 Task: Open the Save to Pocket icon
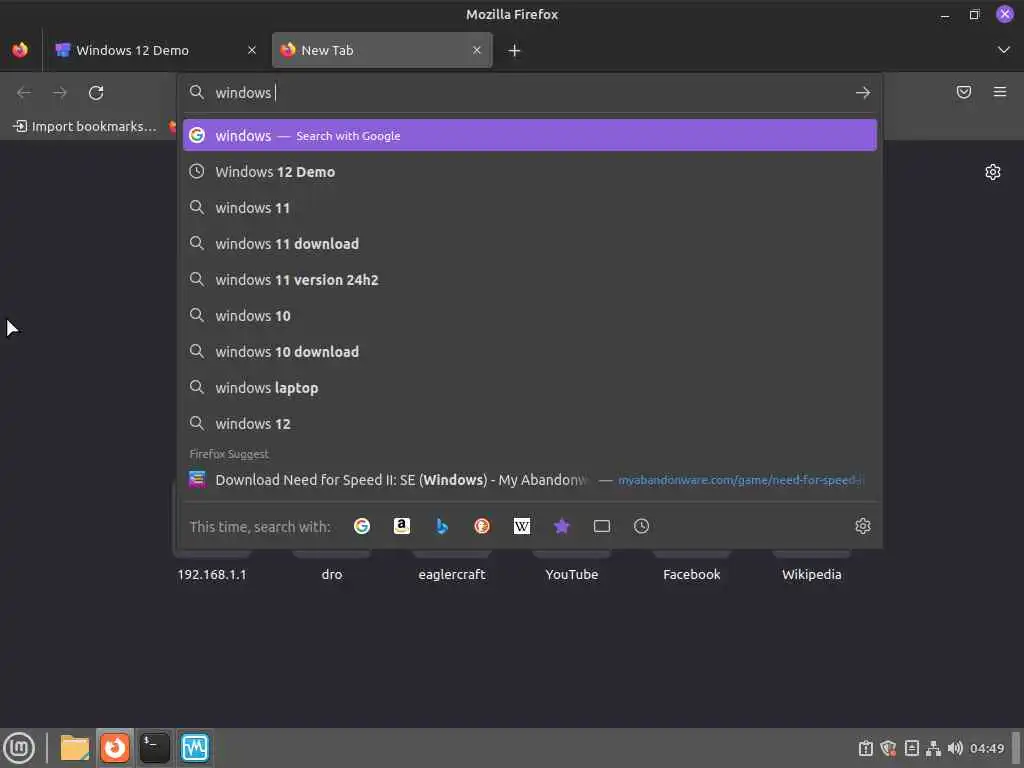click(964, 92)
